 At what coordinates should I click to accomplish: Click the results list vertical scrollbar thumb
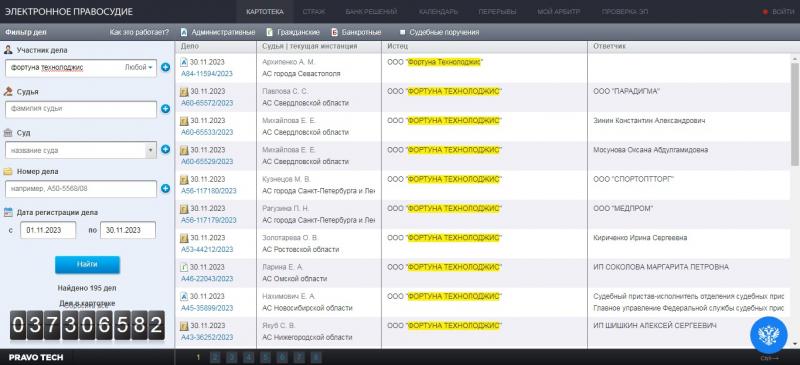(x=794, y=113)
